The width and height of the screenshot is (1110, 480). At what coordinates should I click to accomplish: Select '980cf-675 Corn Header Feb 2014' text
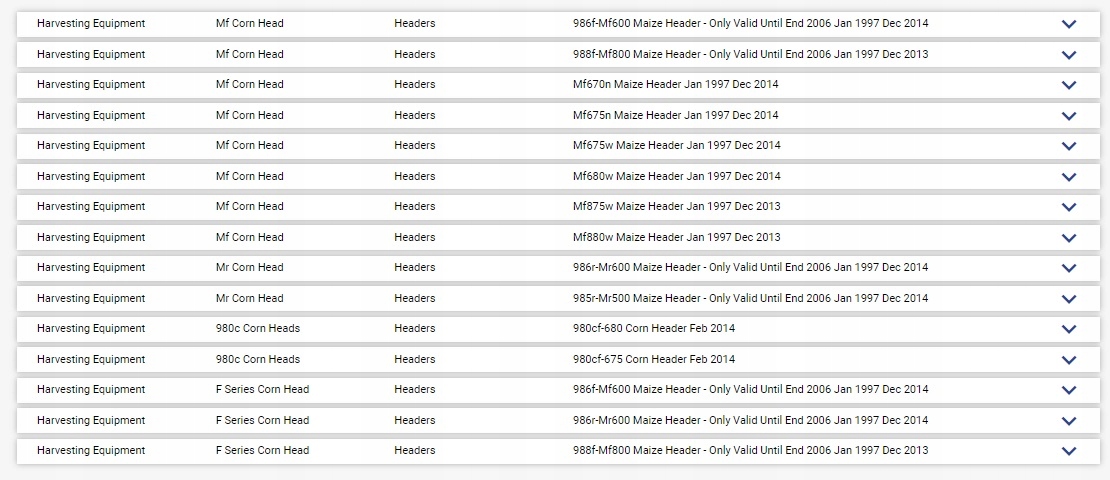tap(654, 359)
